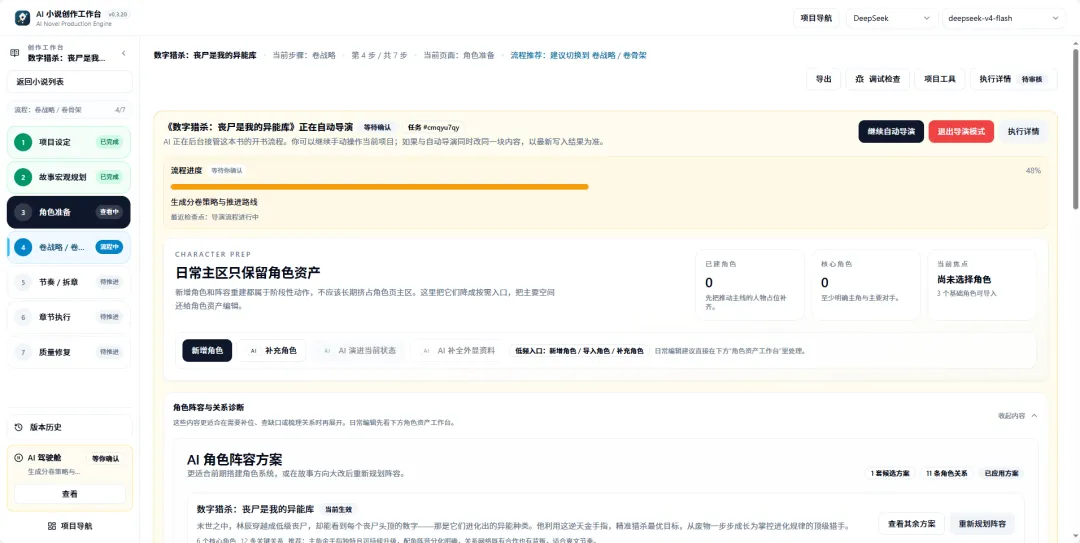This screenshot has width=1080, height=543.
Task: Go to 卷战略 step in sidebar
Action: tap(69, 247)
